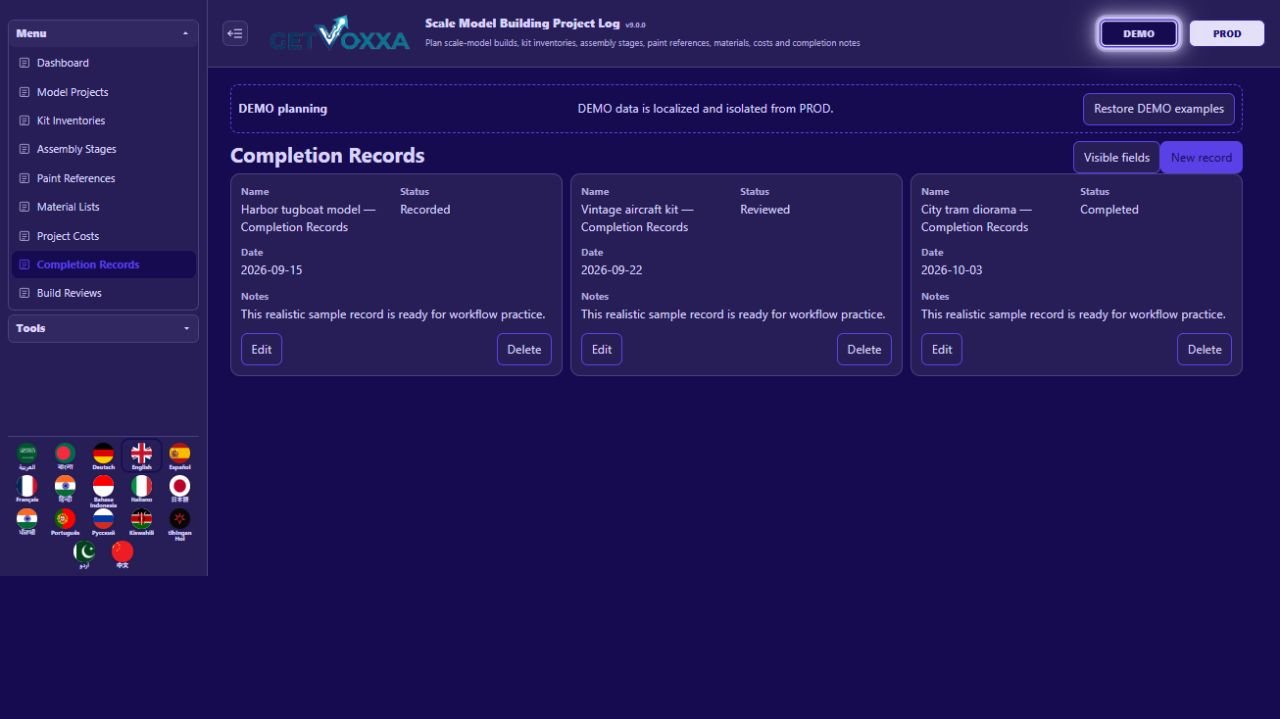
Task: Restore DEMO examples
Action: [1158, 109]
